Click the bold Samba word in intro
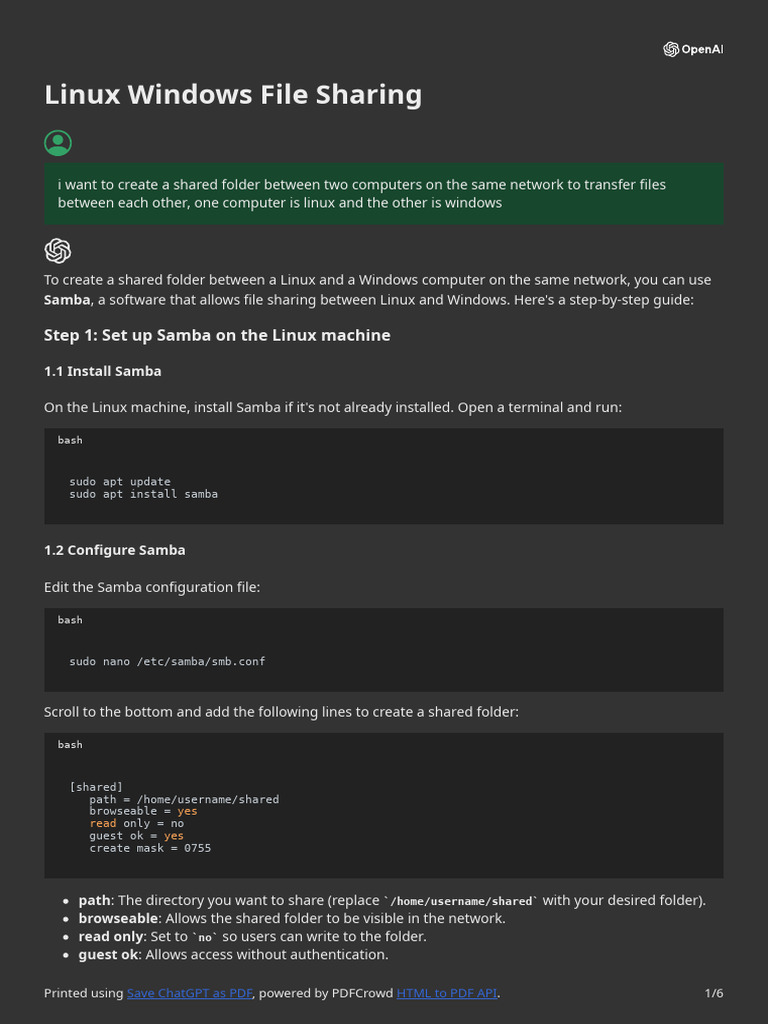Screen dimensions: 768x1024 click(67, 300)
